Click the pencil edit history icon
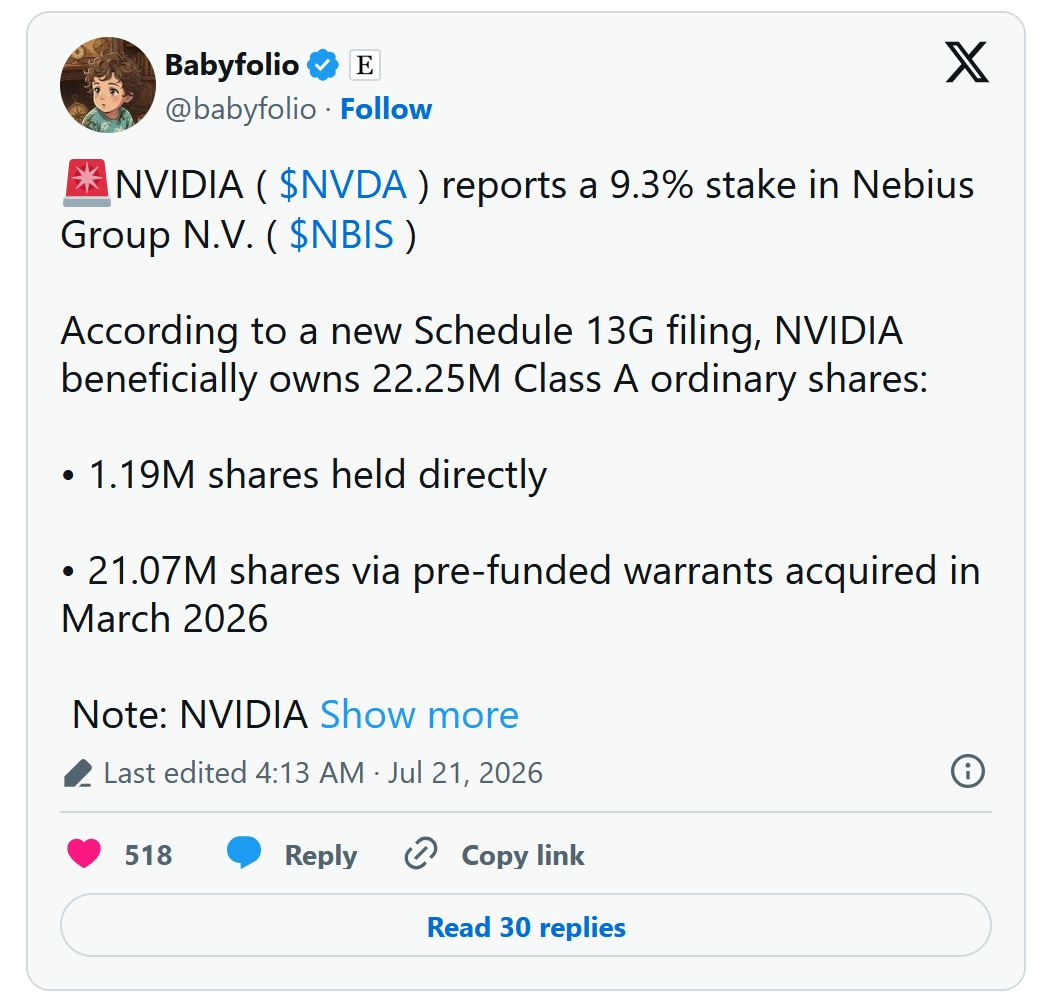The image size is (1043, 999). click(x=78, y=773)
